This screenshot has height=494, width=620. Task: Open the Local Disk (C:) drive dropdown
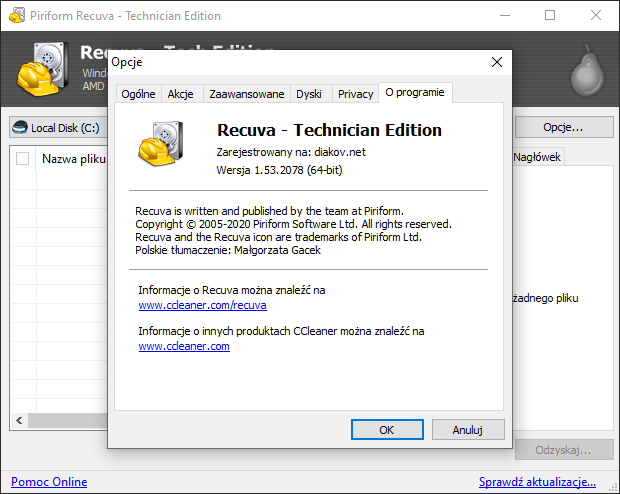coord(59,128)
